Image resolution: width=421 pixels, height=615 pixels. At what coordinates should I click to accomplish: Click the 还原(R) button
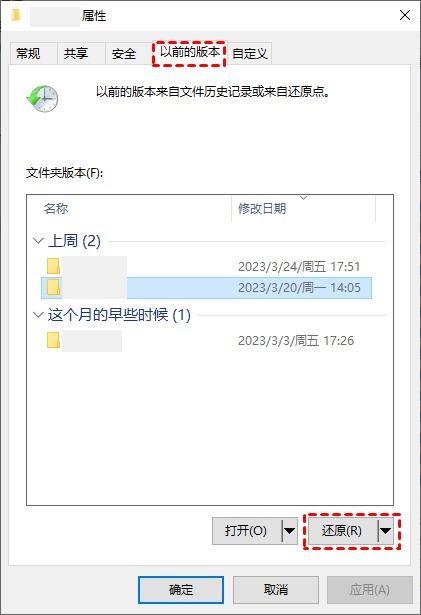coord(343,531)
